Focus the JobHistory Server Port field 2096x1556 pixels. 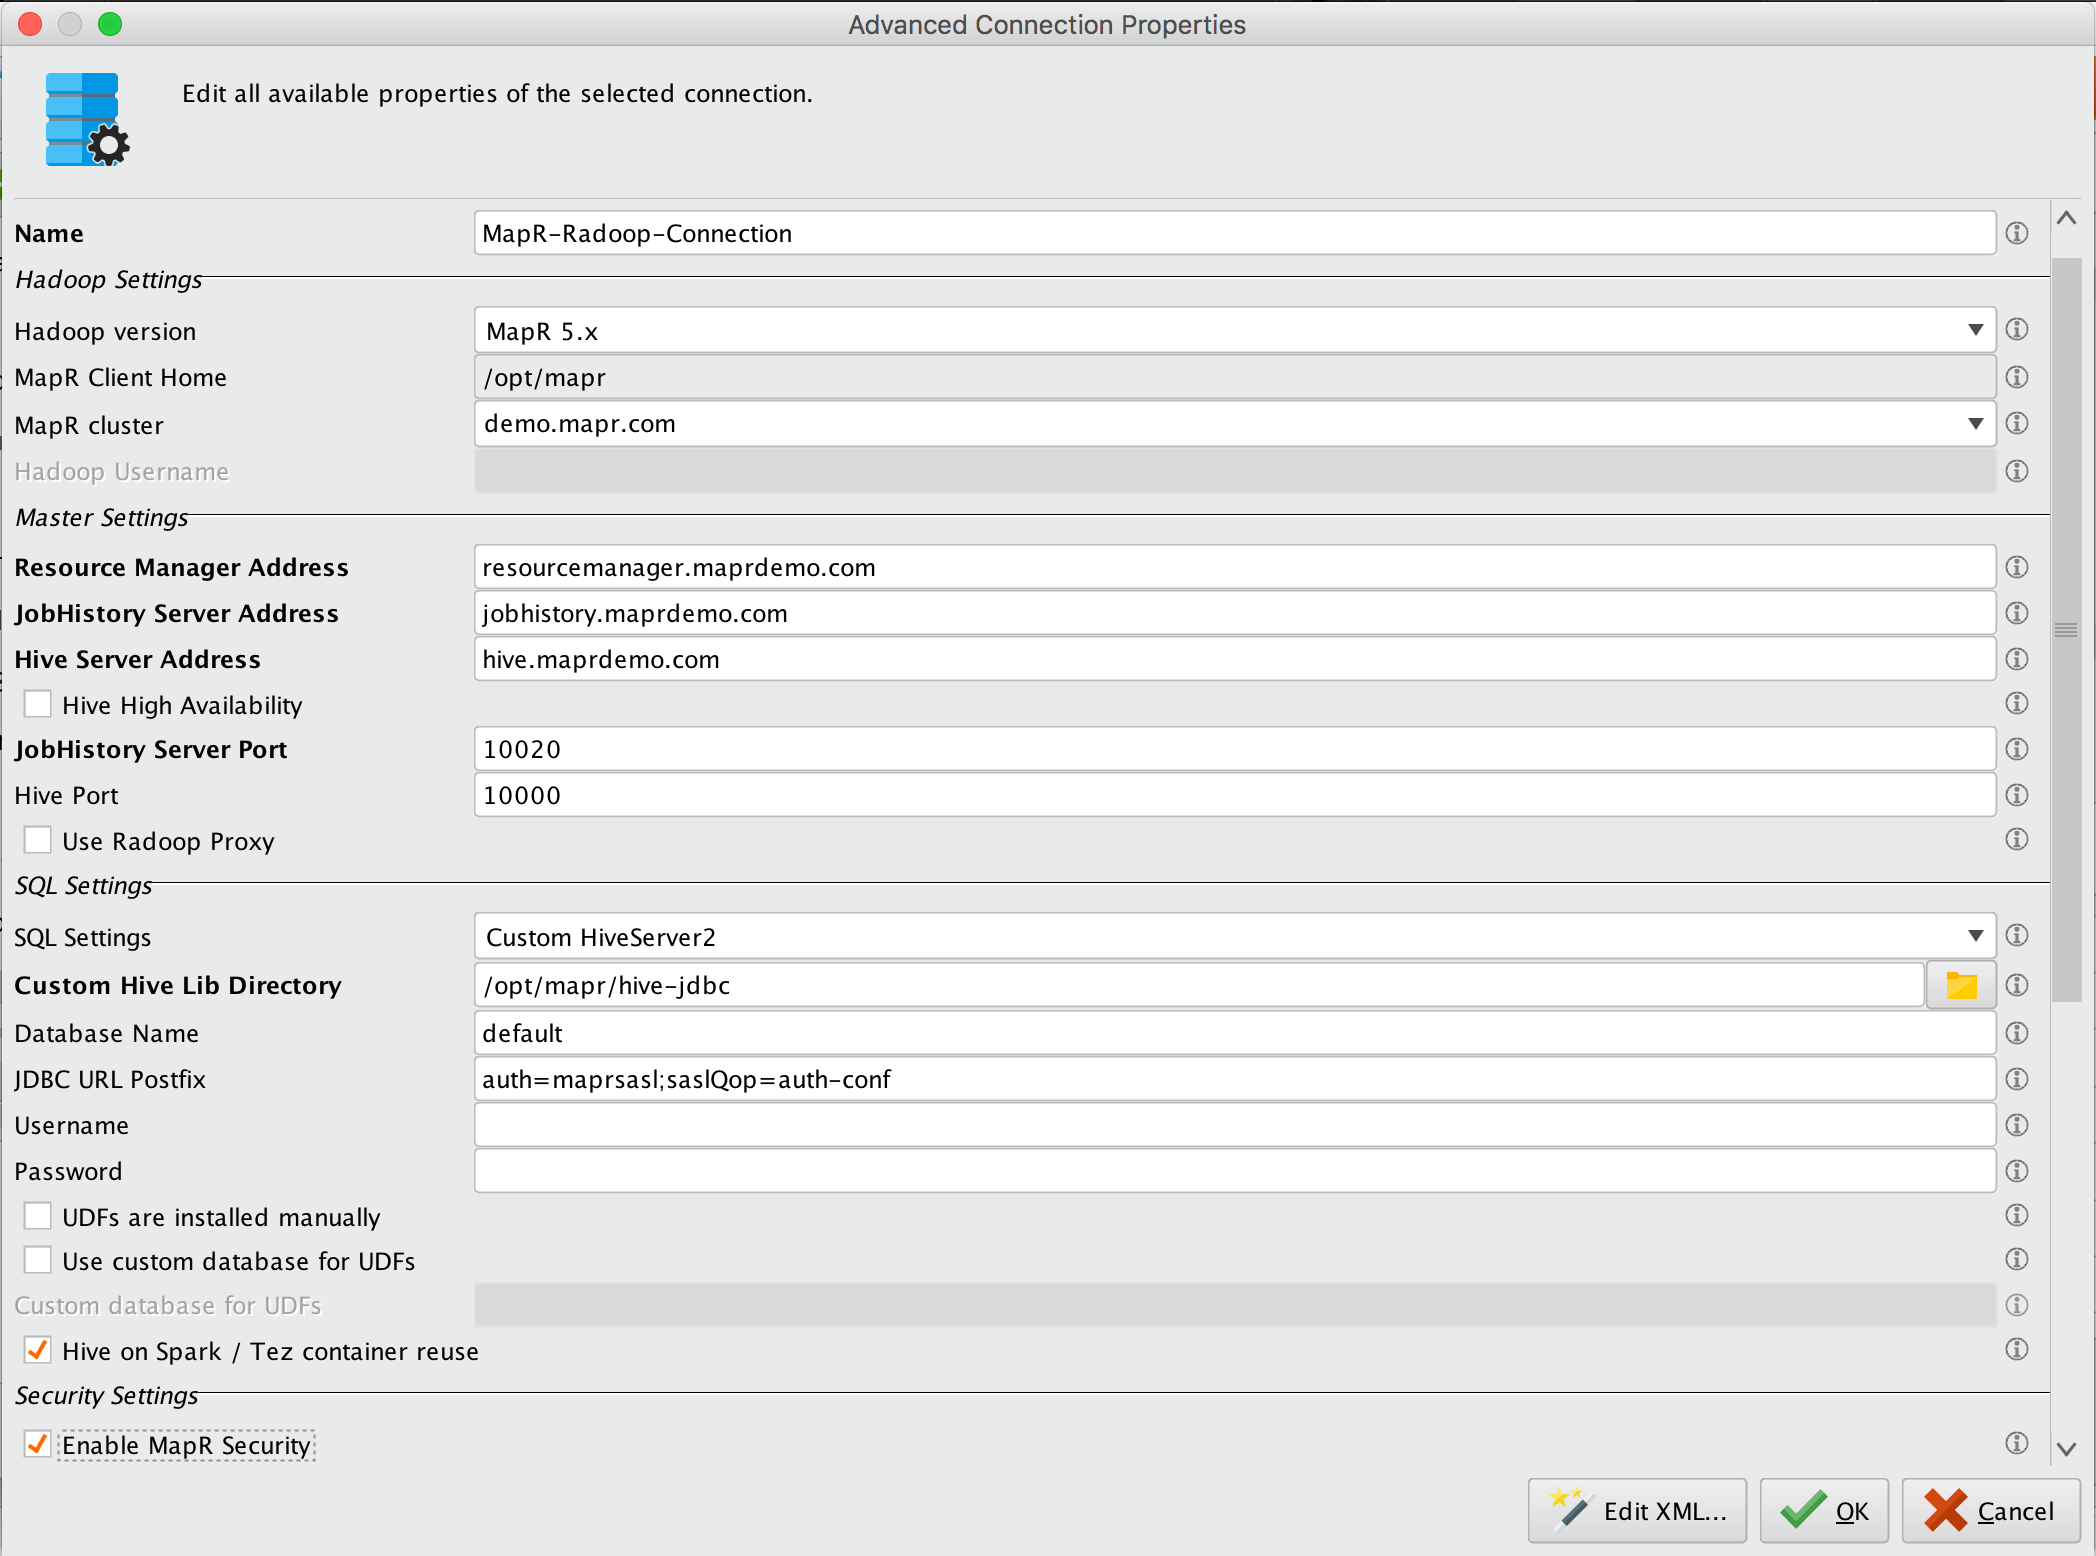(x=1235, y=749)
